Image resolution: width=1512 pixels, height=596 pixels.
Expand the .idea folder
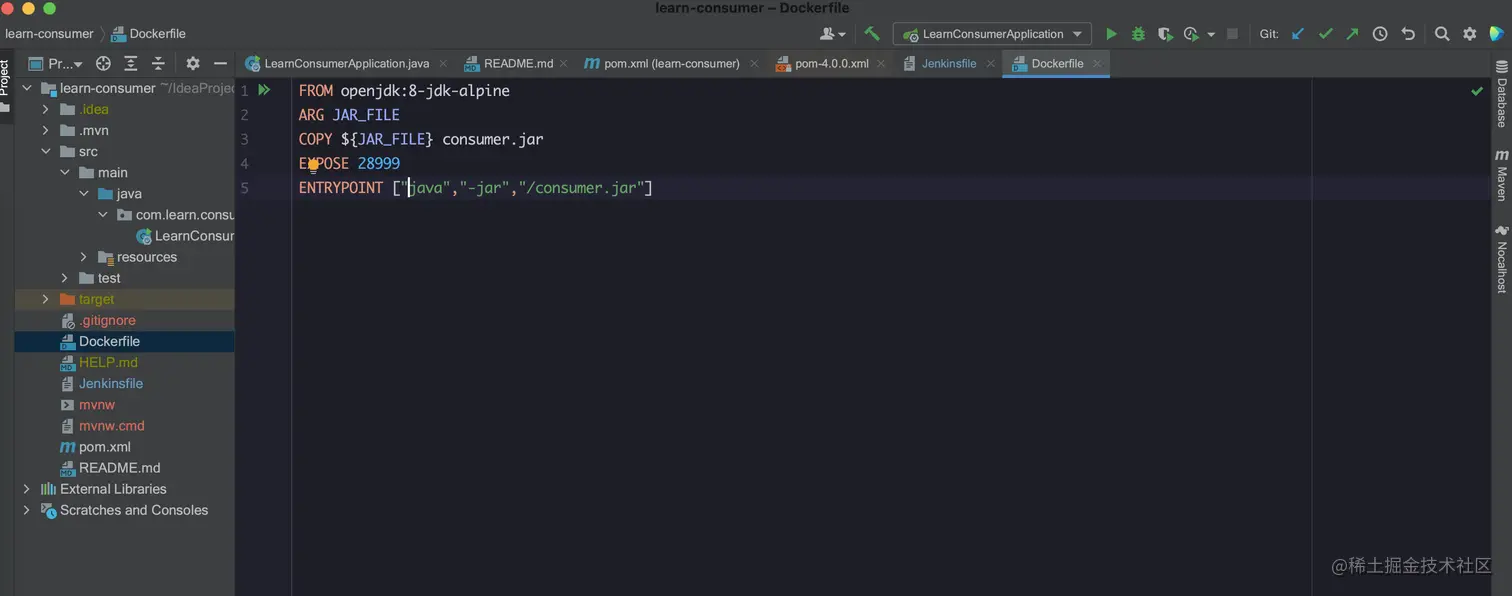[x=45, y=109]
